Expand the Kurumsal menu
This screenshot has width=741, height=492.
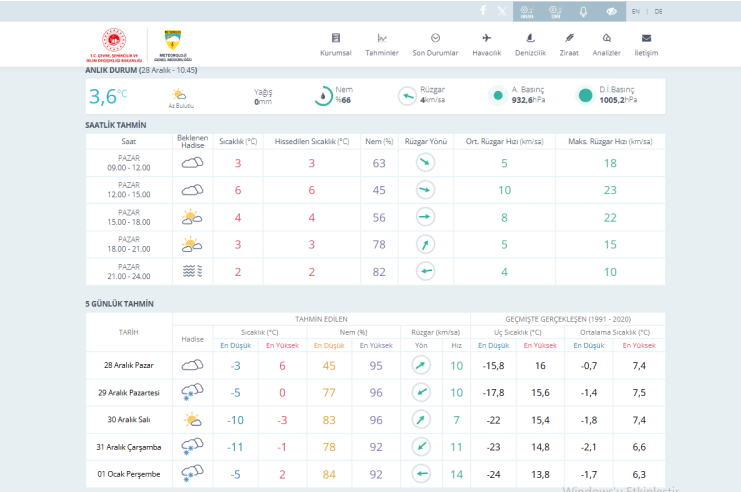[x=335, y=44]
